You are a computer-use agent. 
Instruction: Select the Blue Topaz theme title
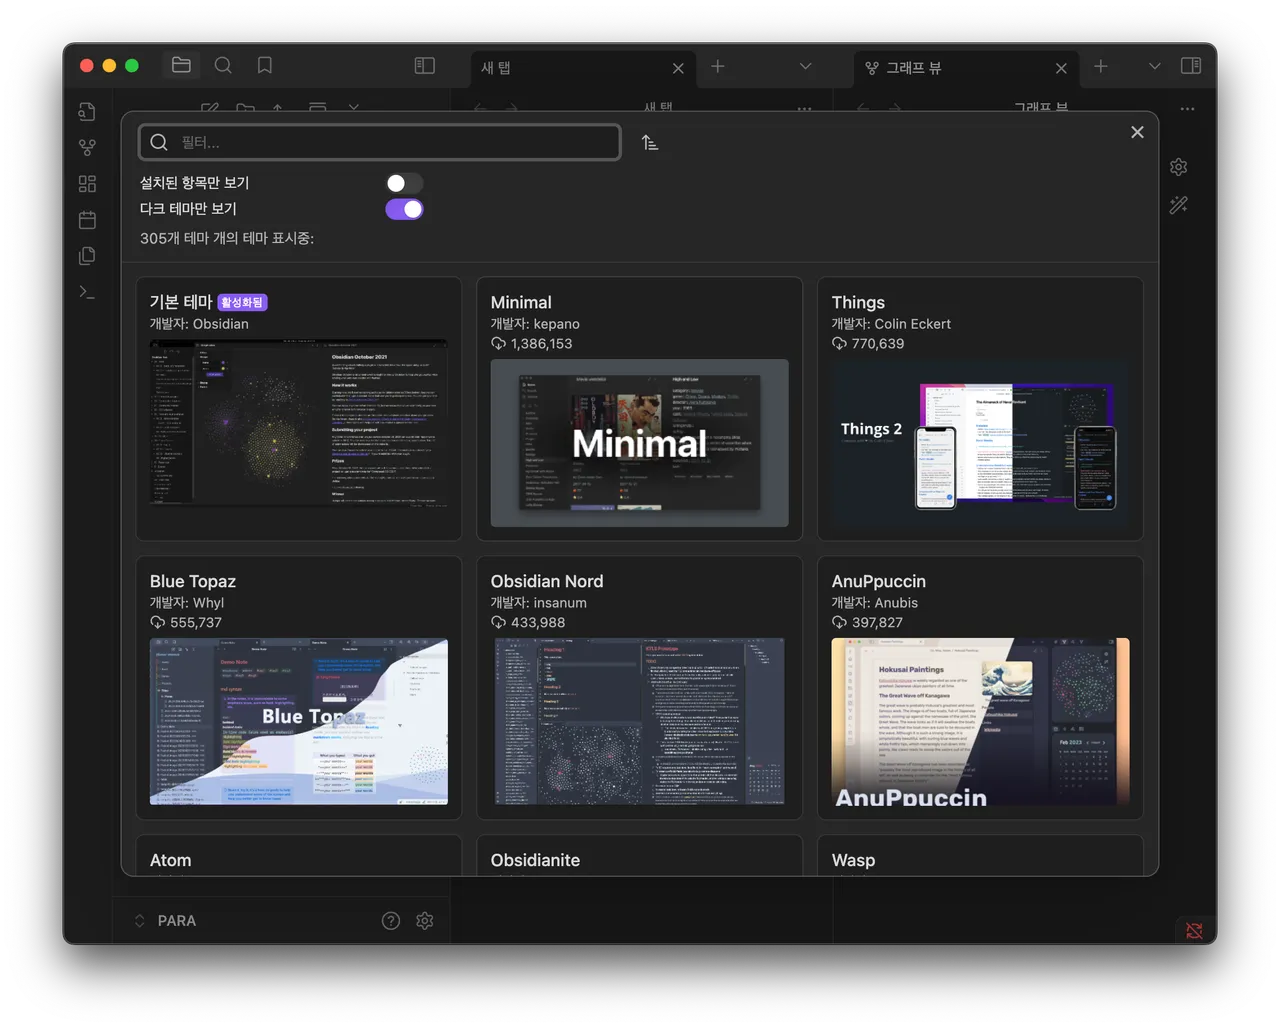click(193, 581)
